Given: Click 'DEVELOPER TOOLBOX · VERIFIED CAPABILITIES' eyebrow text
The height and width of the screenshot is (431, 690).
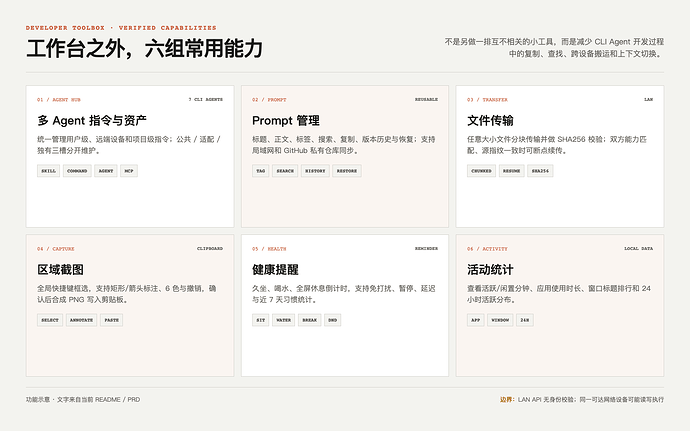Looking at the screenshot, I should coord(121,28).
